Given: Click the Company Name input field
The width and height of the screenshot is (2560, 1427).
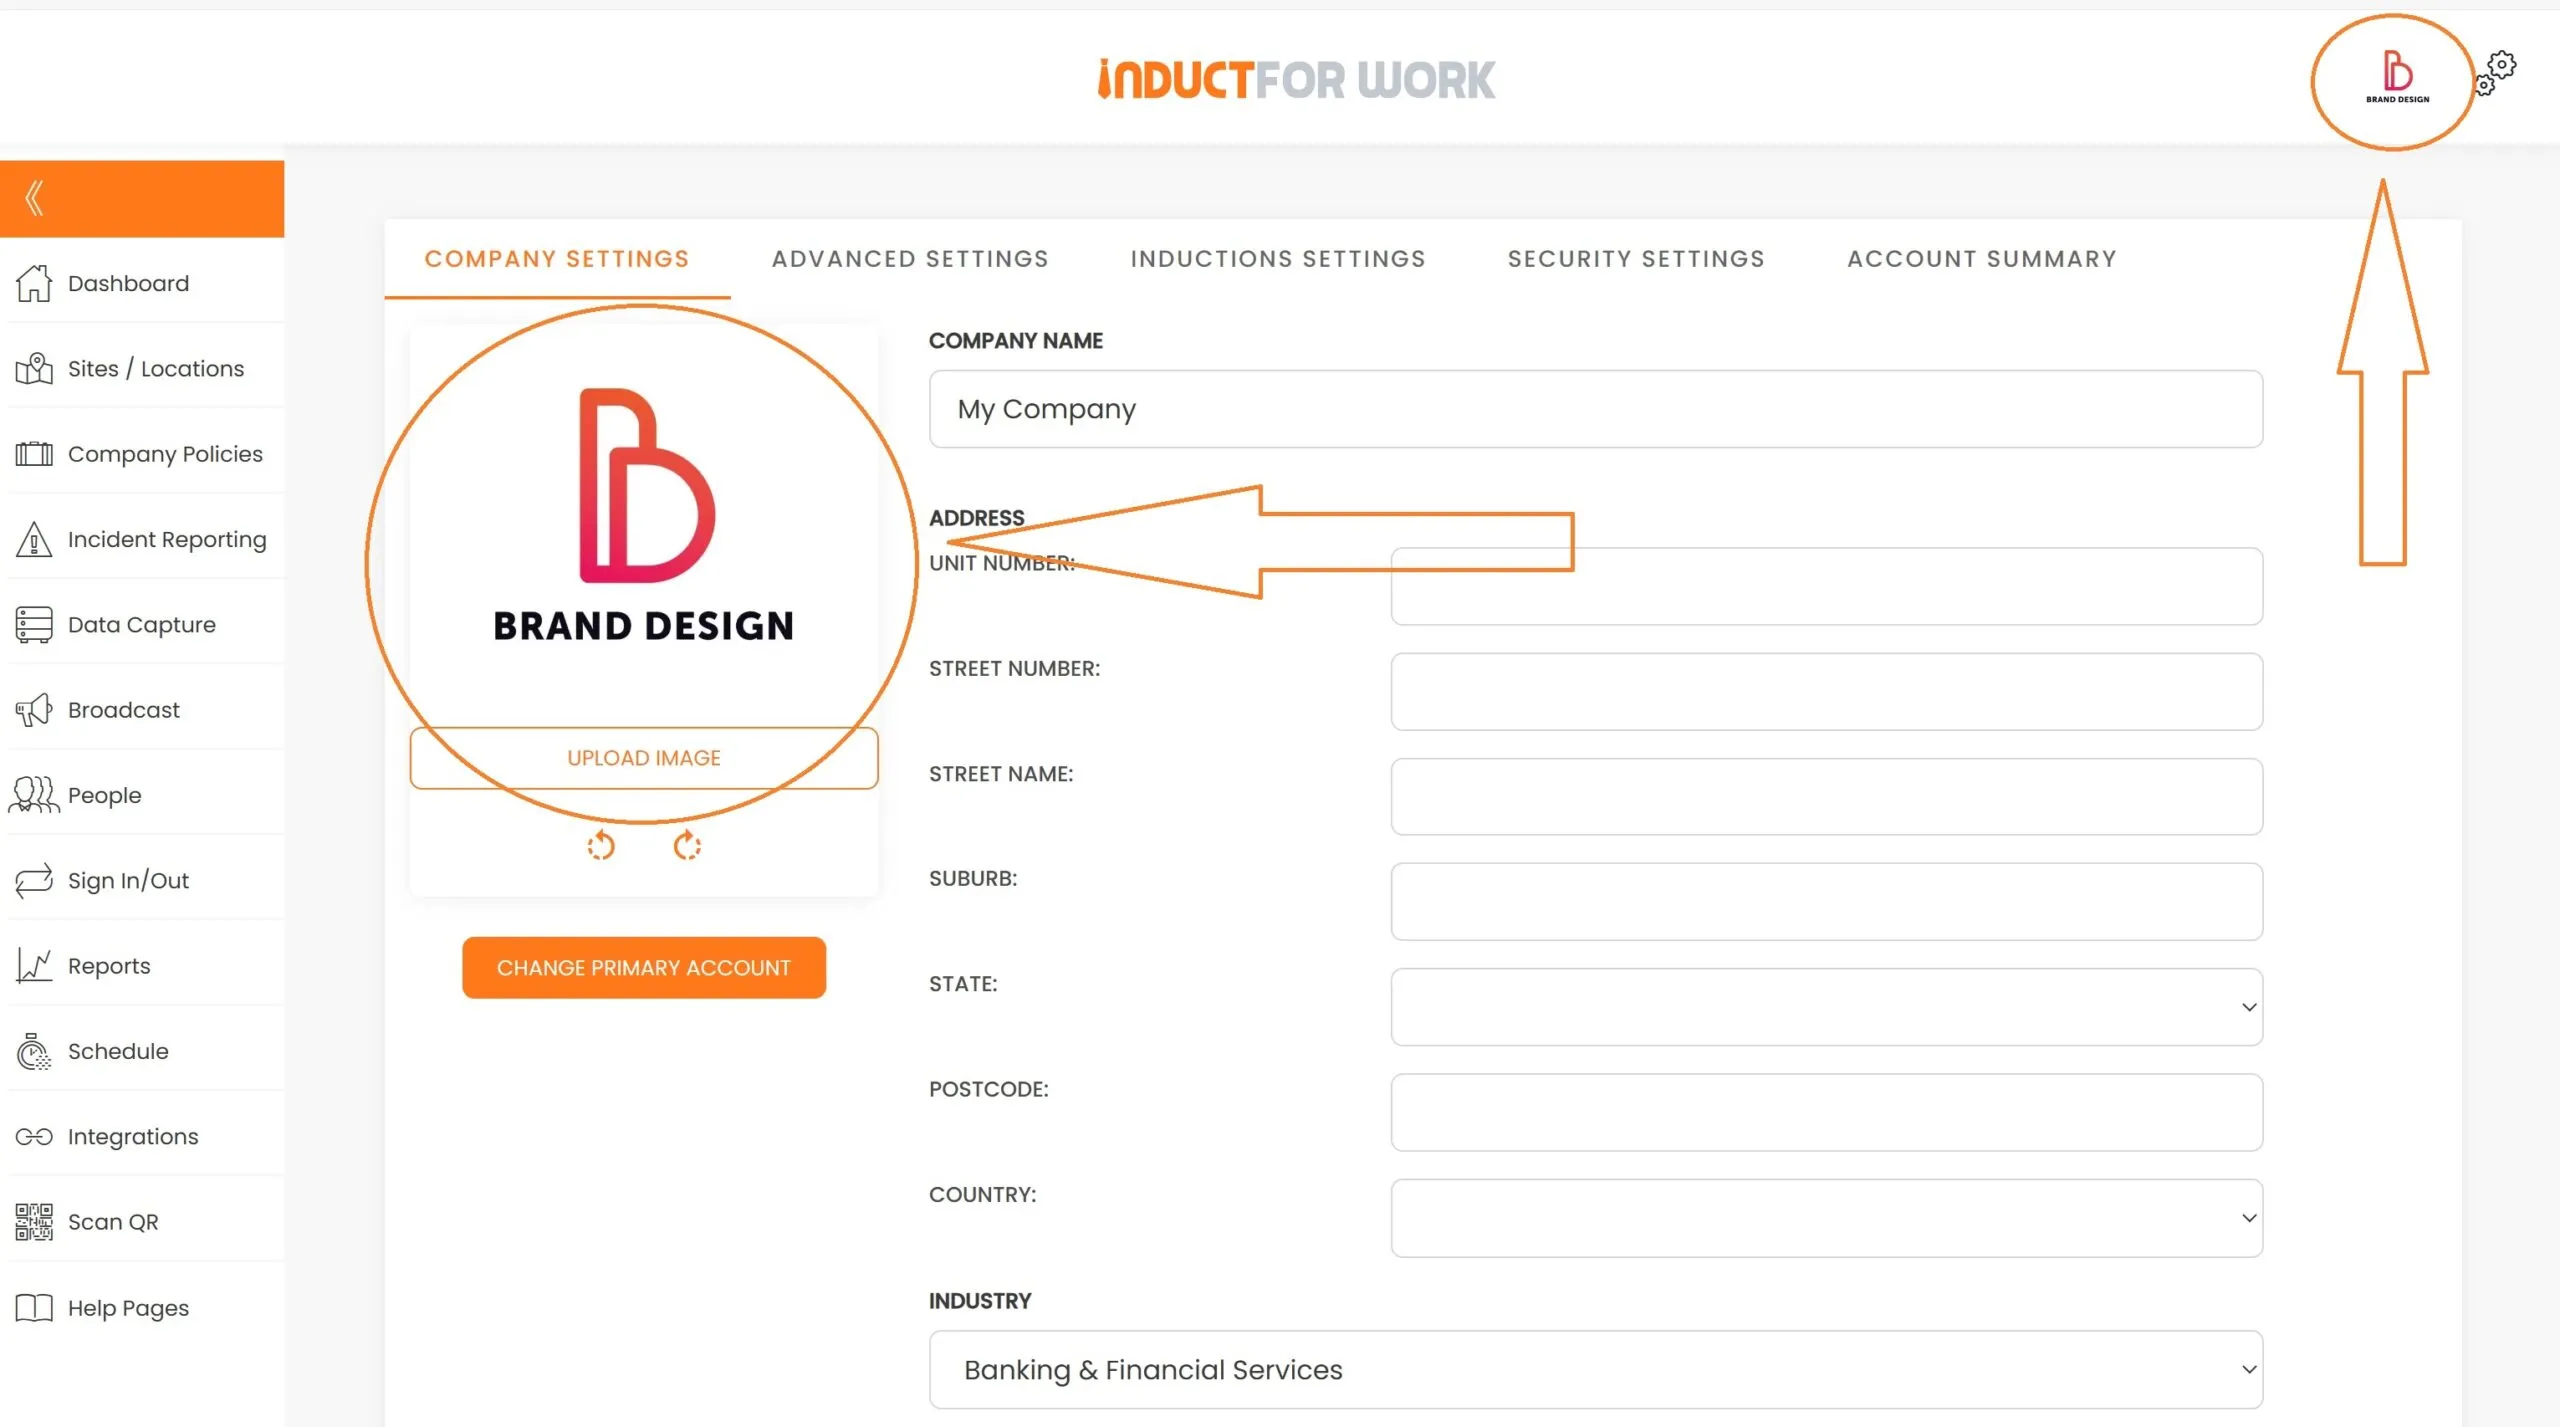Looking at the screenshot, I should point(1596,409).
